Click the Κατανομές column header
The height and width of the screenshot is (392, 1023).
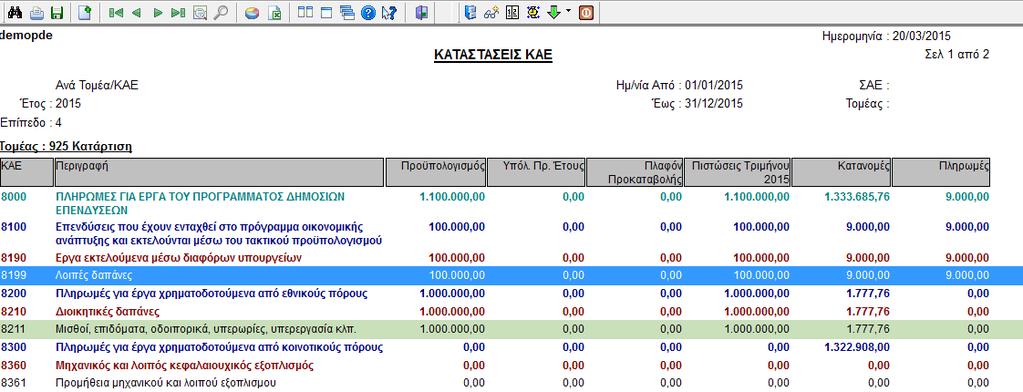pyautogui.click(x=842, y=173)
